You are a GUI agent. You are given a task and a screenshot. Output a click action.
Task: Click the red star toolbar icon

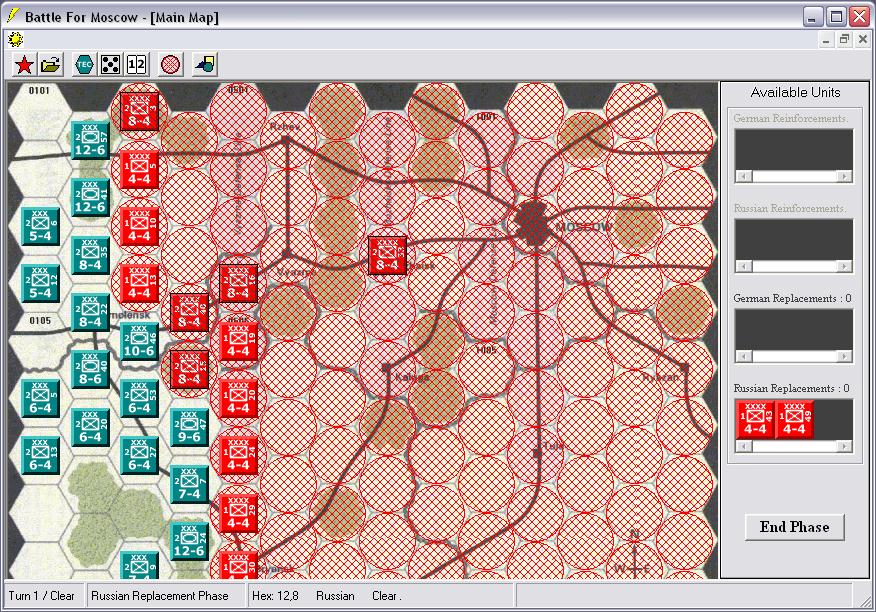coord(24,65)
